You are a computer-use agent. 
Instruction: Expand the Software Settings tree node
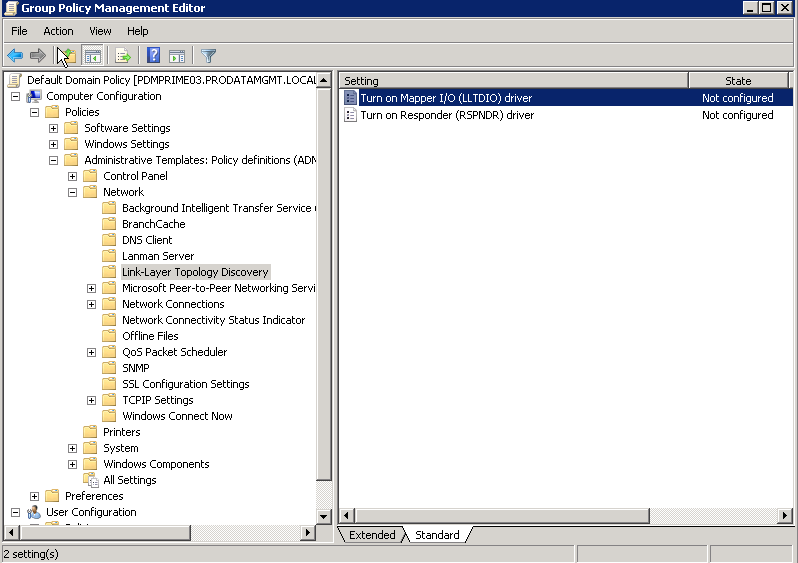point(54,128)
